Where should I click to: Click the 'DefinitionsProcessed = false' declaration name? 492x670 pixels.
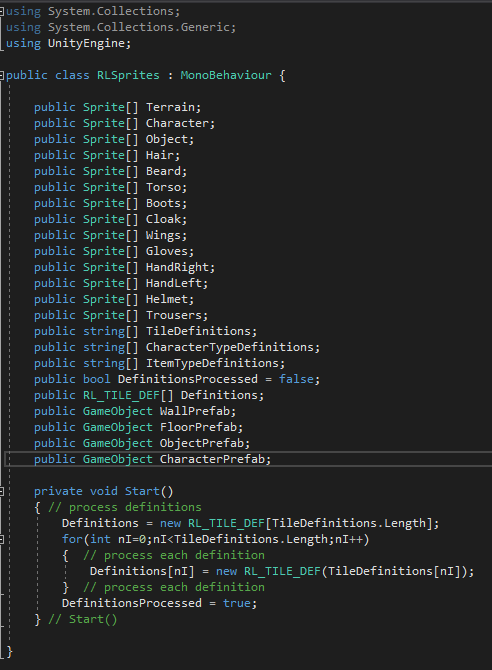(x=188, y=379)
